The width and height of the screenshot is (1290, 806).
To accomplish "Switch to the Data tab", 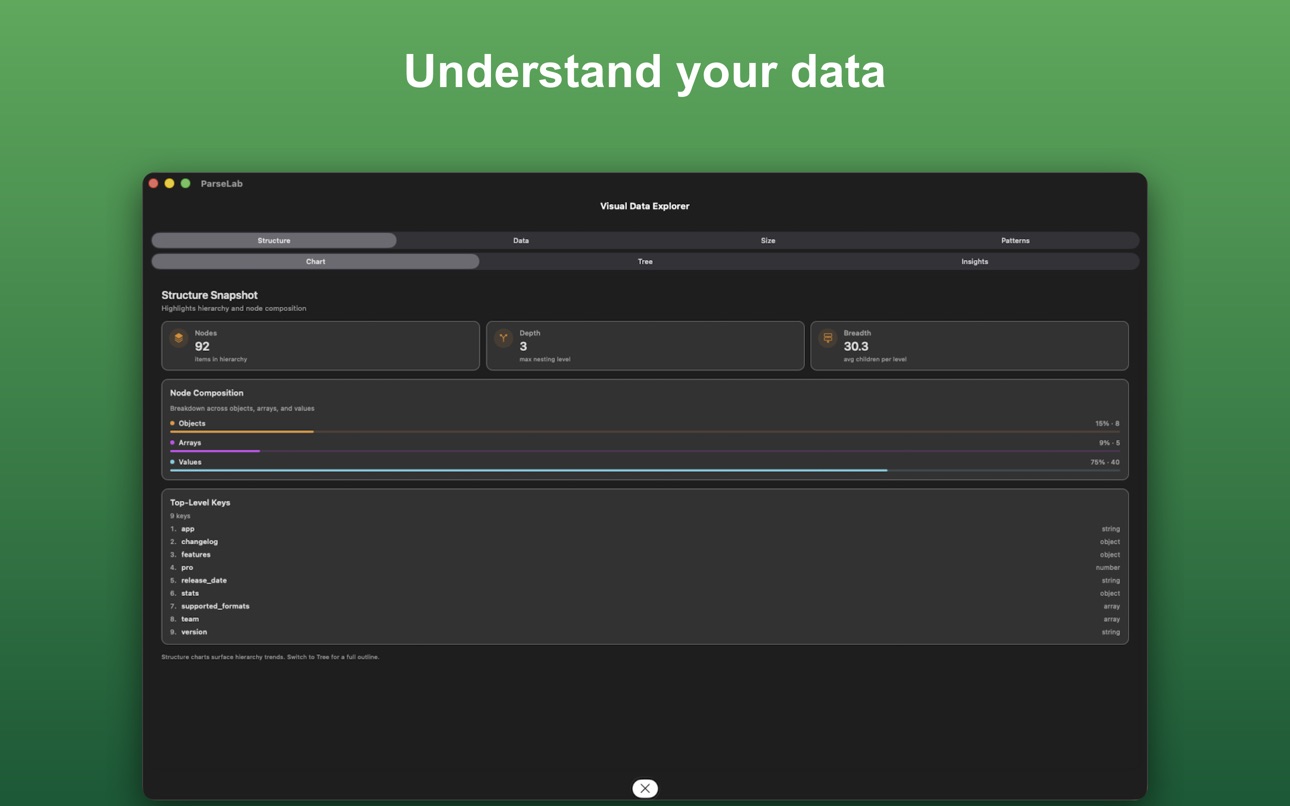I will [521, 241].
